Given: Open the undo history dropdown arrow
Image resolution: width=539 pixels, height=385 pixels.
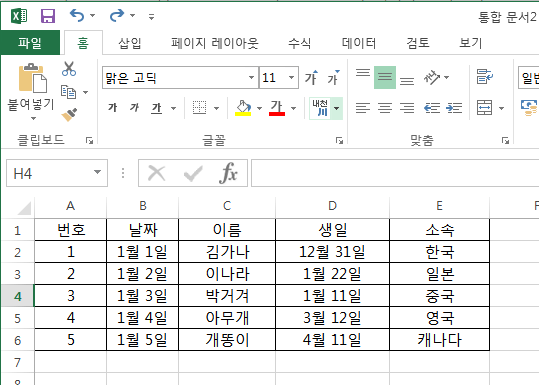Looking at the screenshot, I should click(x=92, y=15).
